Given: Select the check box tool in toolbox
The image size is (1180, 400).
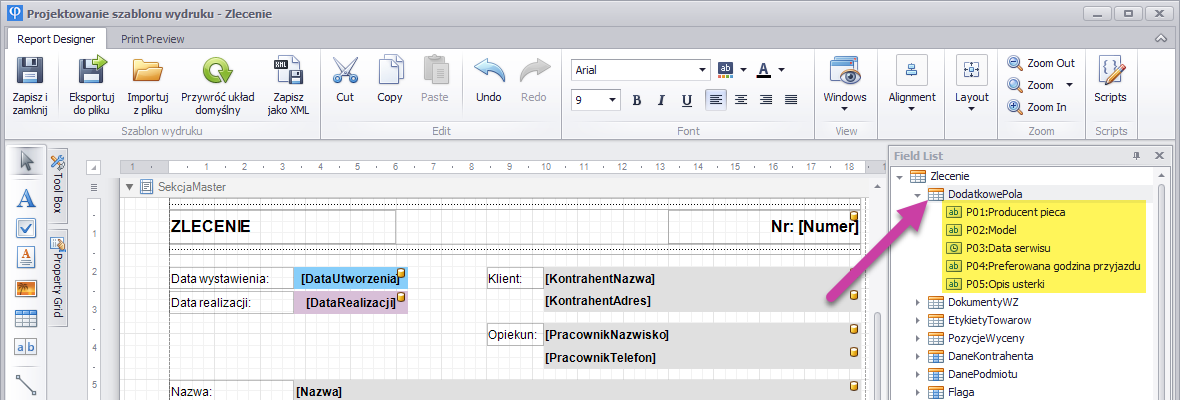Looking at the screenshot, I should coord(27,228).
